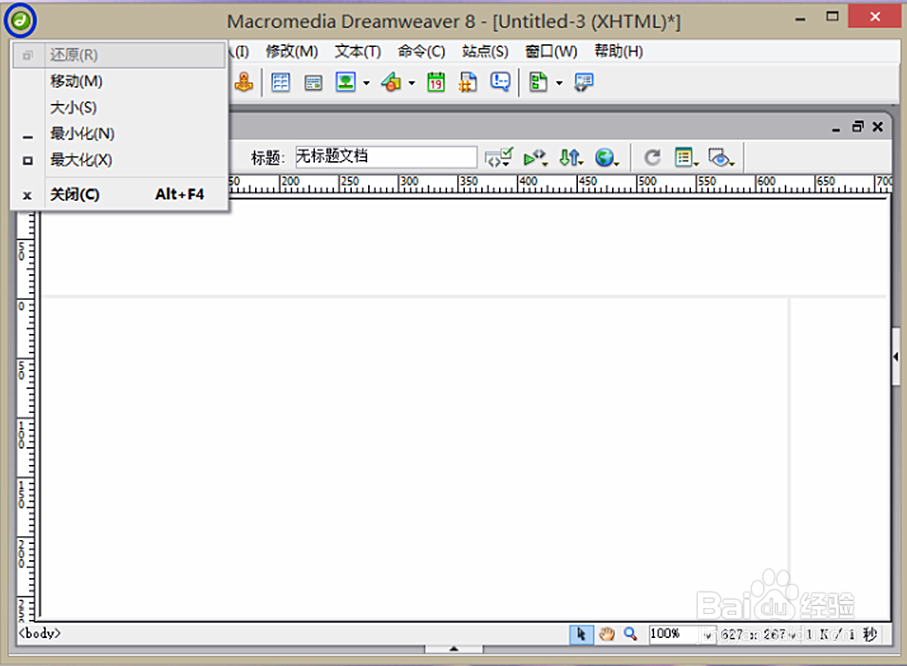Select the pointer Select tool in status bar

click(x=581, y=634)
